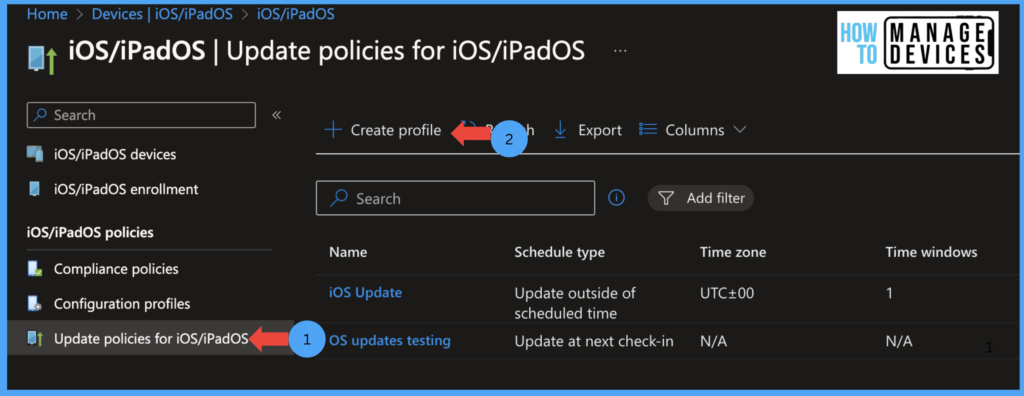
Task: Click Update outside of scheduled time cell
Action: [575, 303]
